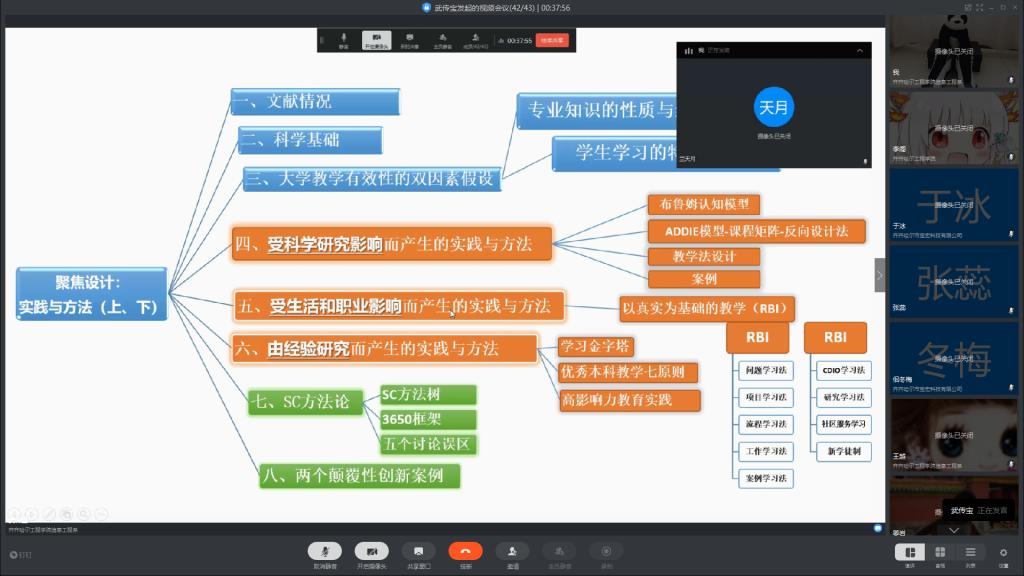This screenshot has width=1024, height=576.
Task: Switch to speaker view layout
Action: [910, 553]
